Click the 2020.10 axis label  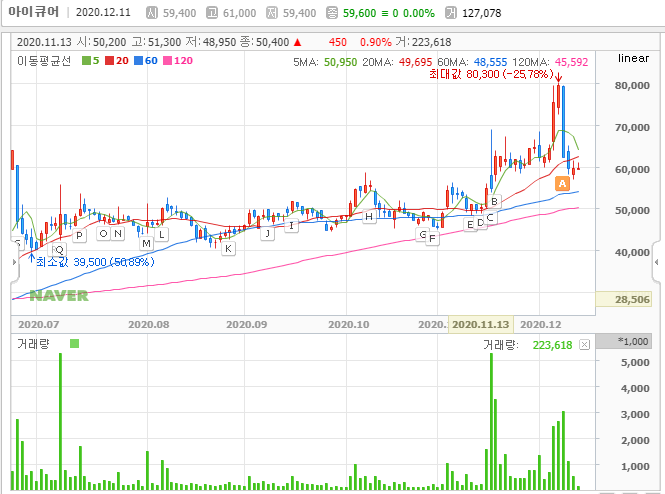(349, 325)
